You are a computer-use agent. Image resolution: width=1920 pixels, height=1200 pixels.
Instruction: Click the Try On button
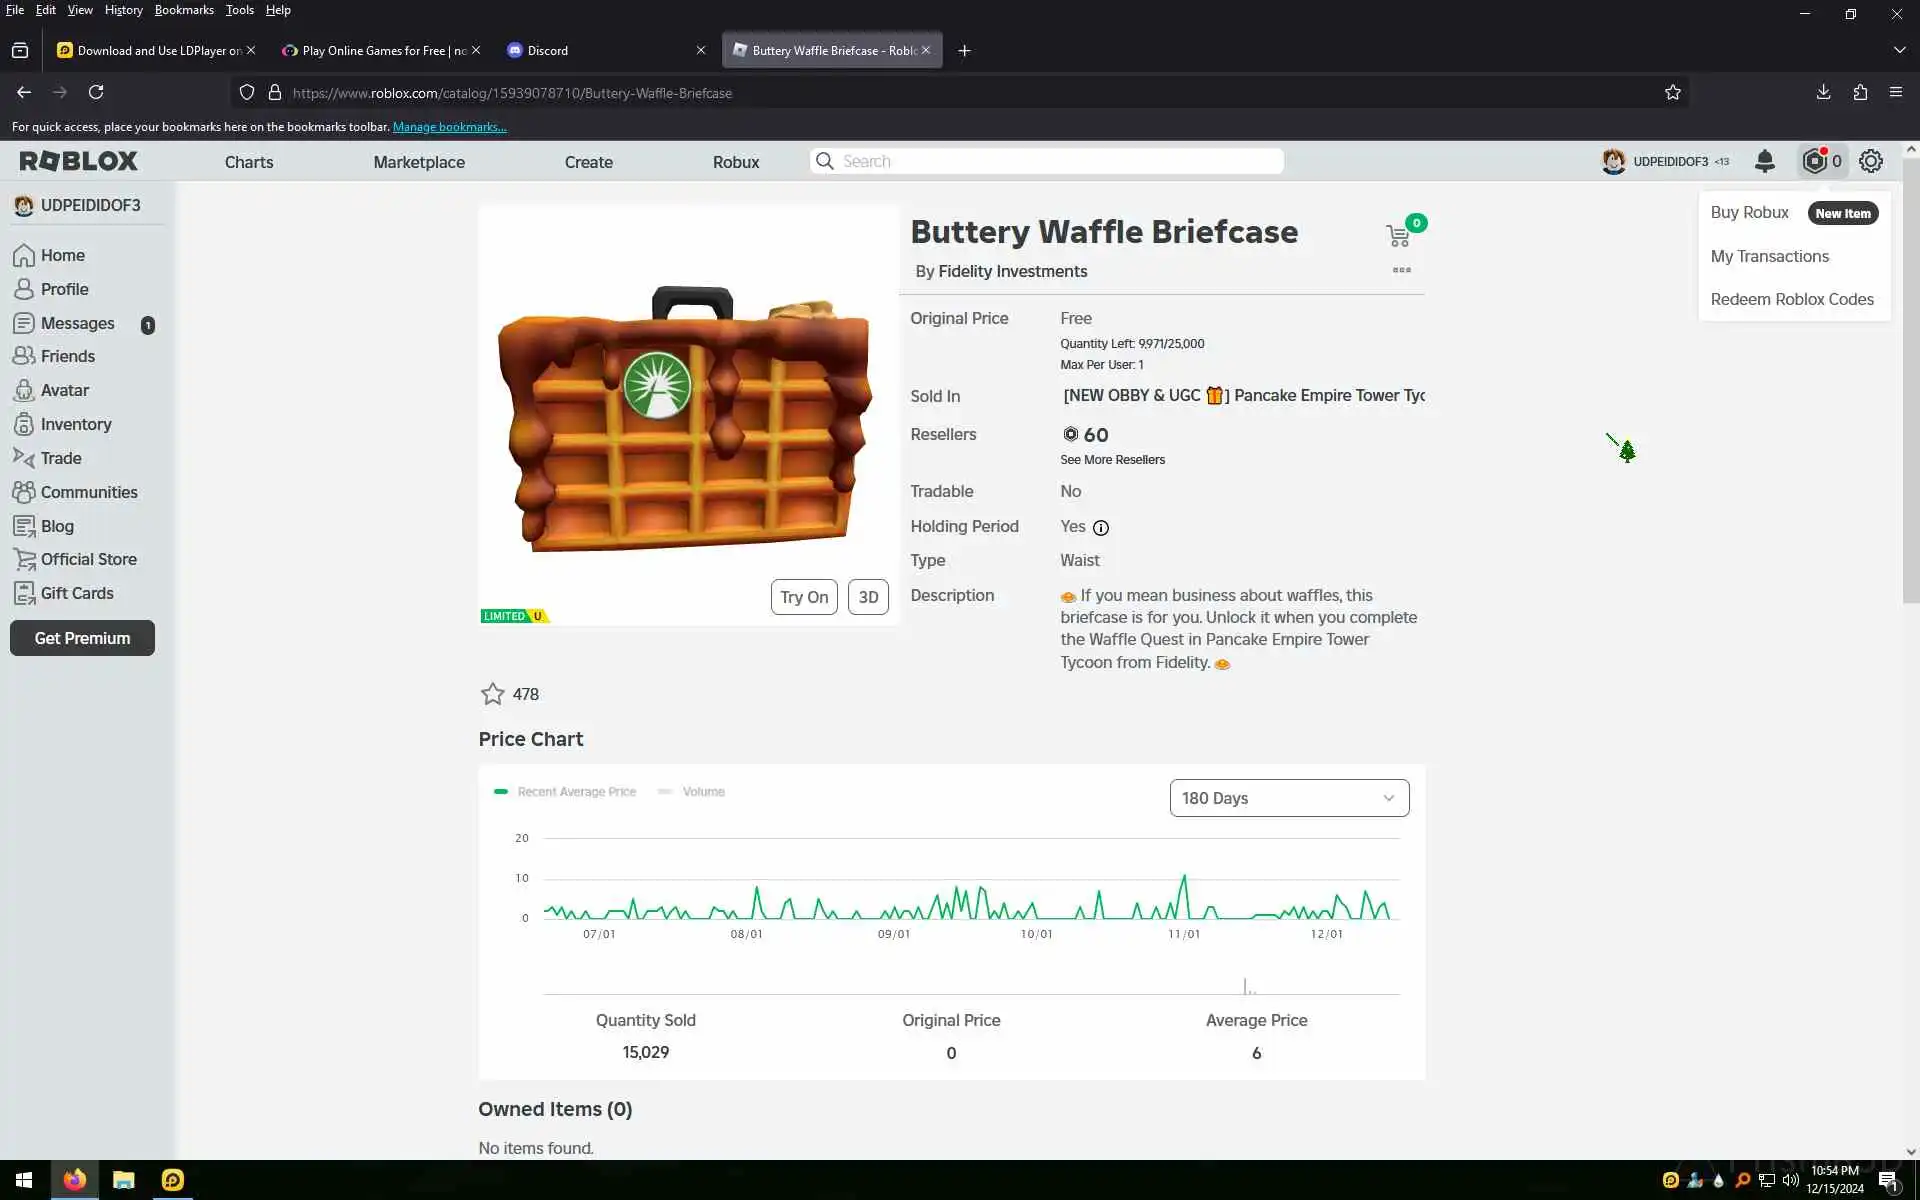pos(804,597)
